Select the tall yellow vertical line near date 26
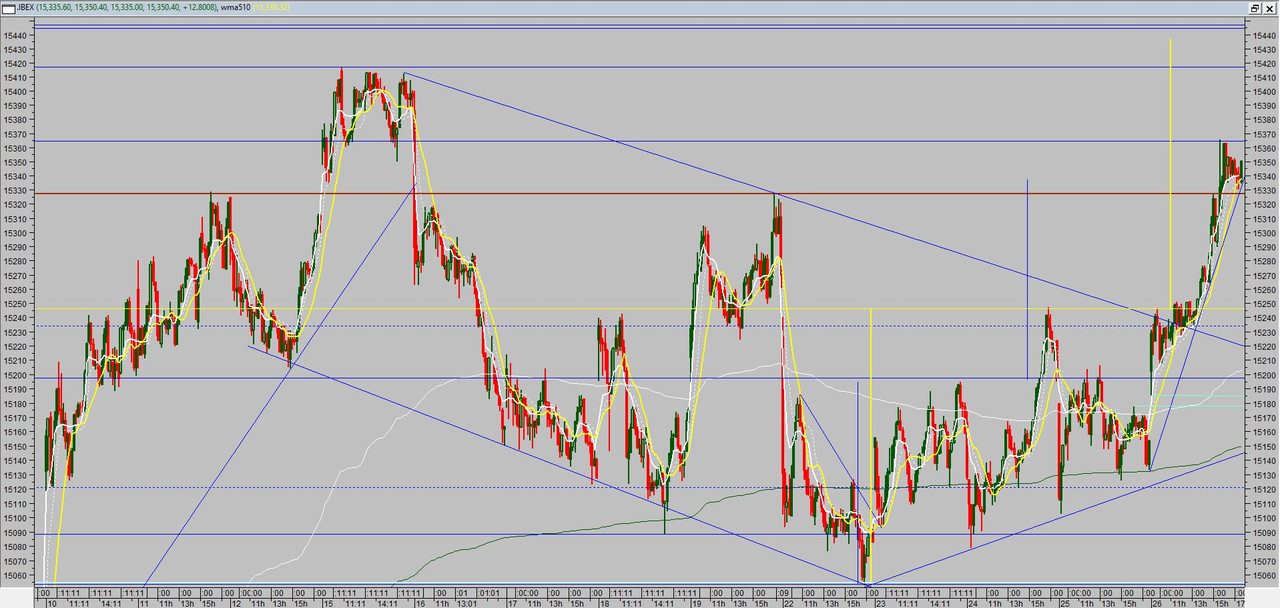 click(x=1170, y=172)
